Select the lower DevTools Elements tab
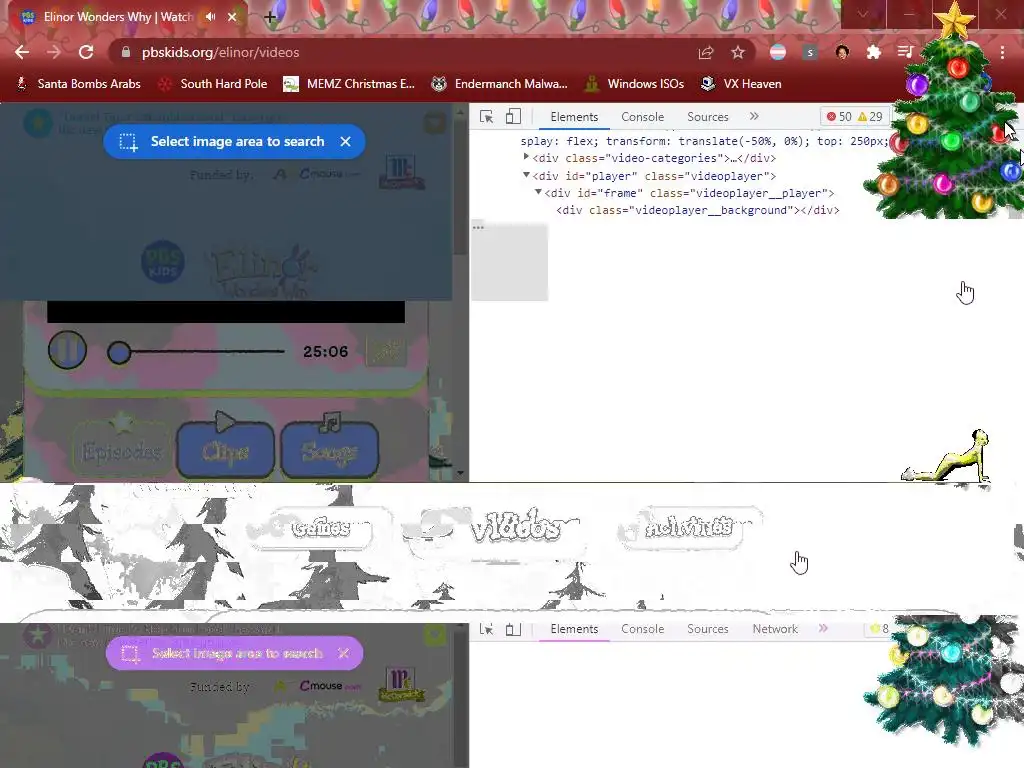This screenshot has height=768, width=1024. click(x=574, y=629)
